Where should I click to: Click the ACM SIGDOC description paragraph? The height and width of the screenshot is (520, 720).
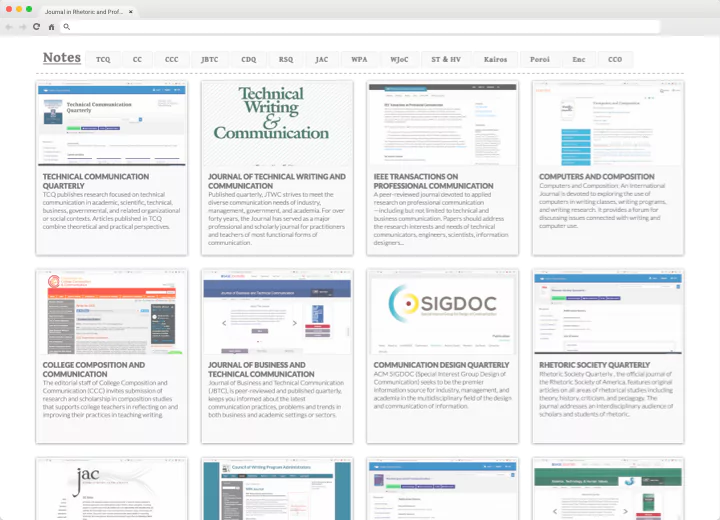442,390
